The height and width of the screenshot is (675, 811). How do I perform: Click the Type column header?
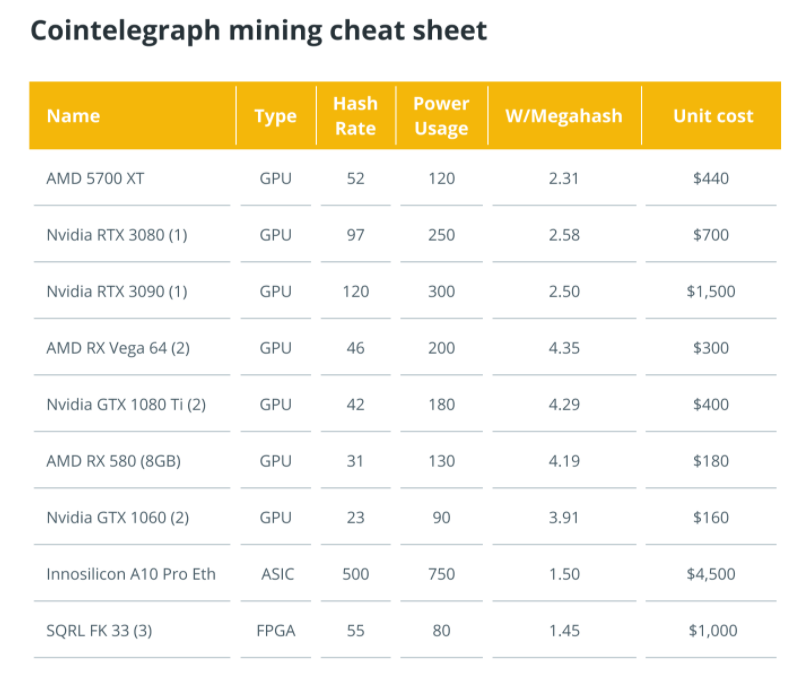(x=275, y=116)
